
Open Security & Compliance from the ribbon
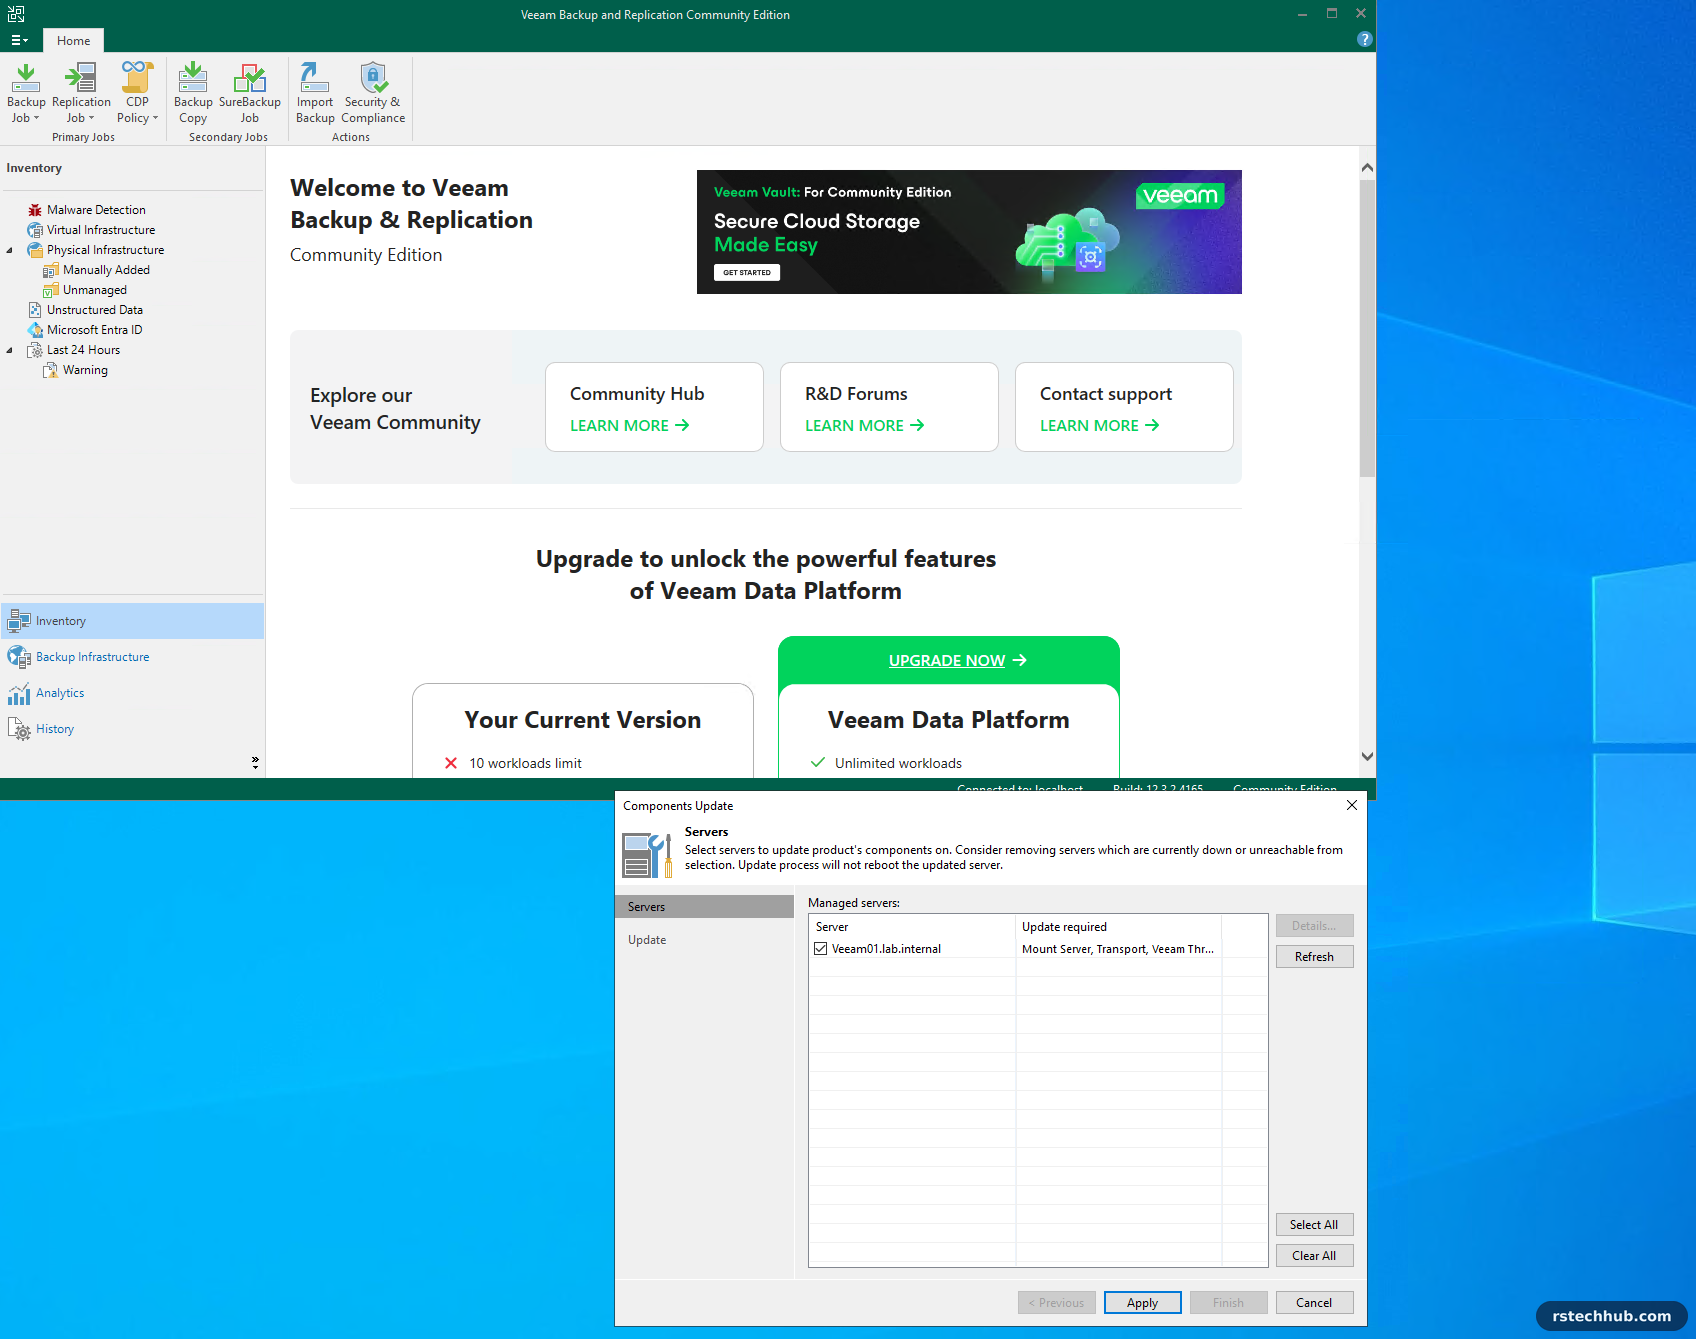tap(373, 93)
